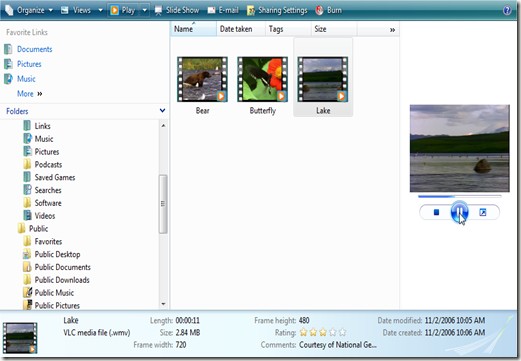Click the Frame height value 480
This screenshot has height=361, width=521.
tap(304, 320)
